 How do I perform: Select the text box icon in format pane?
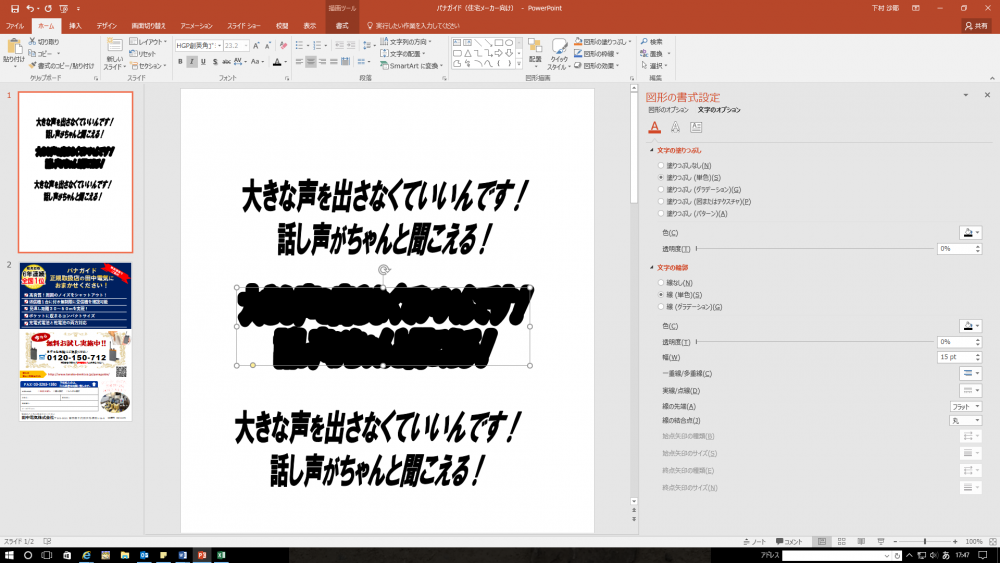[x=696, y=127]
